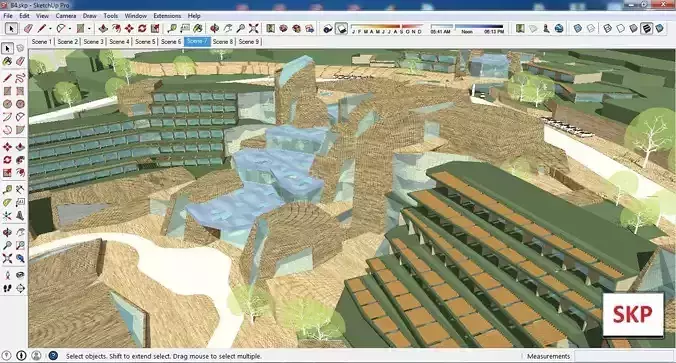
Task: Switch to Monochrome face style
Action: tap(660, 28)
